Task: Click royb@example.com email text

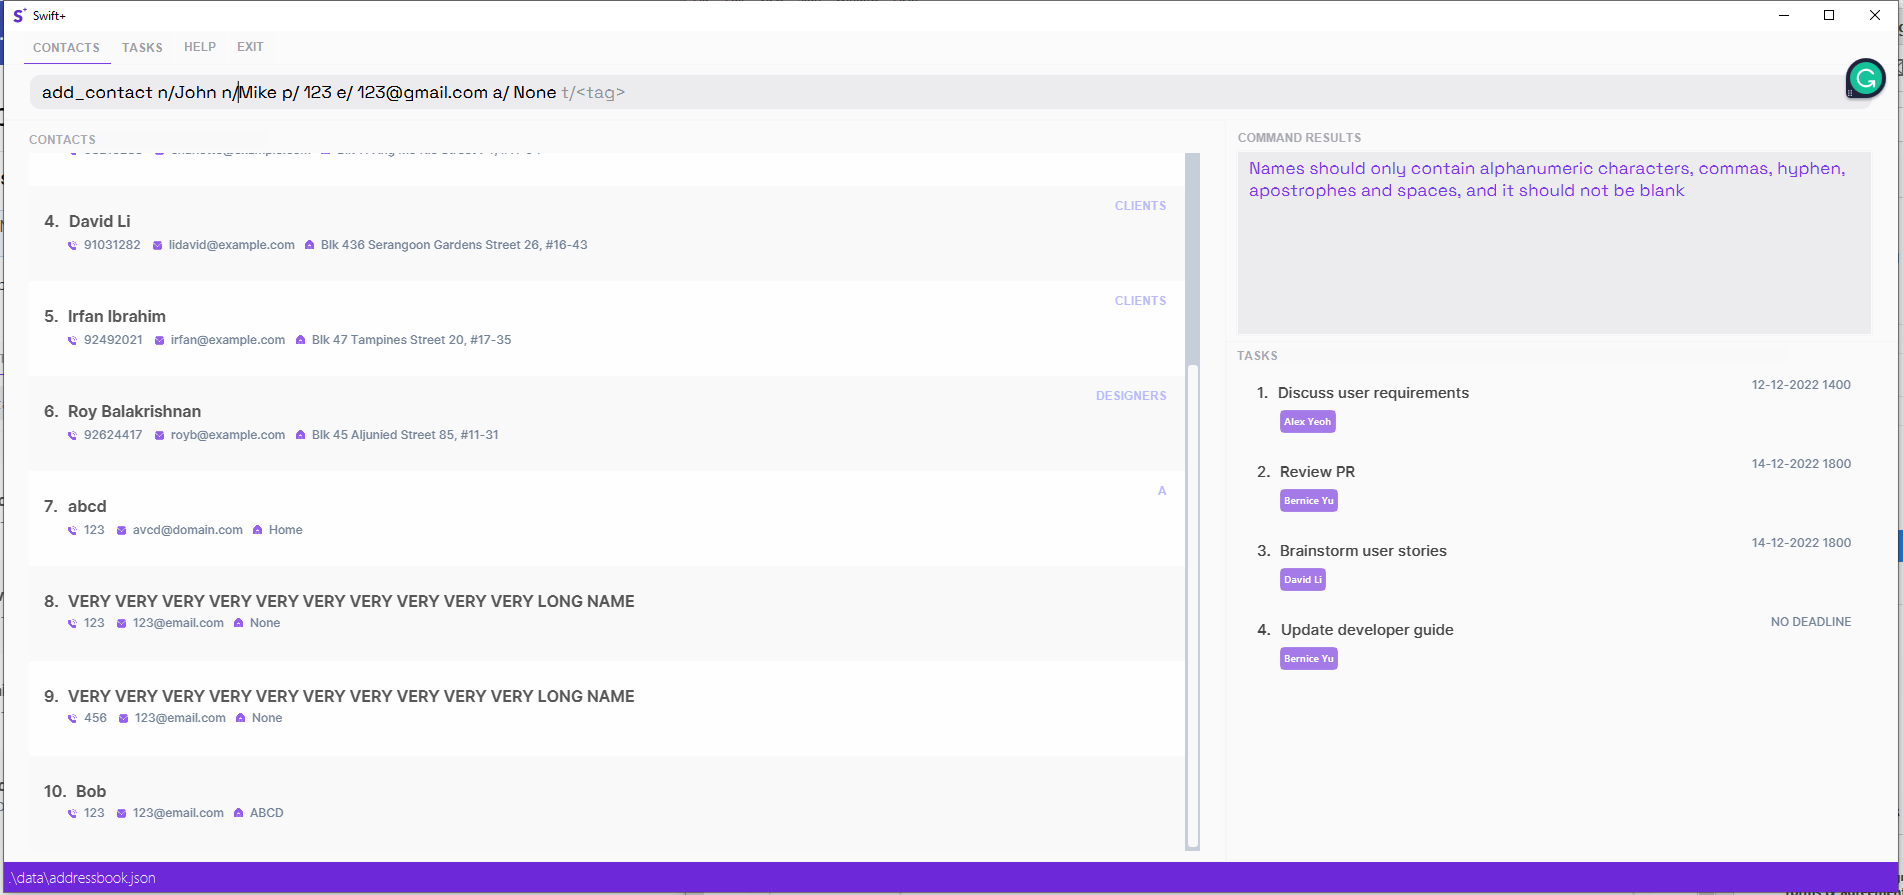Action: [x=228, y=435]
